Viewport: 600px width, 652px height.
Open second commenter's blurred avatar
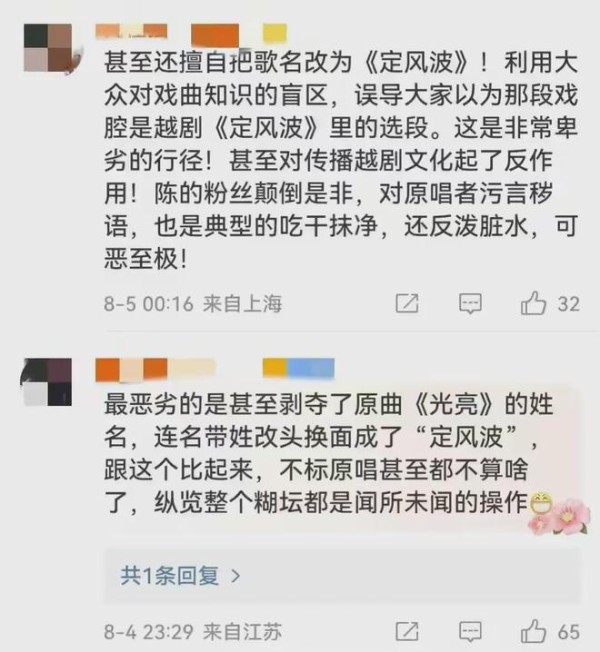[48, 382]
